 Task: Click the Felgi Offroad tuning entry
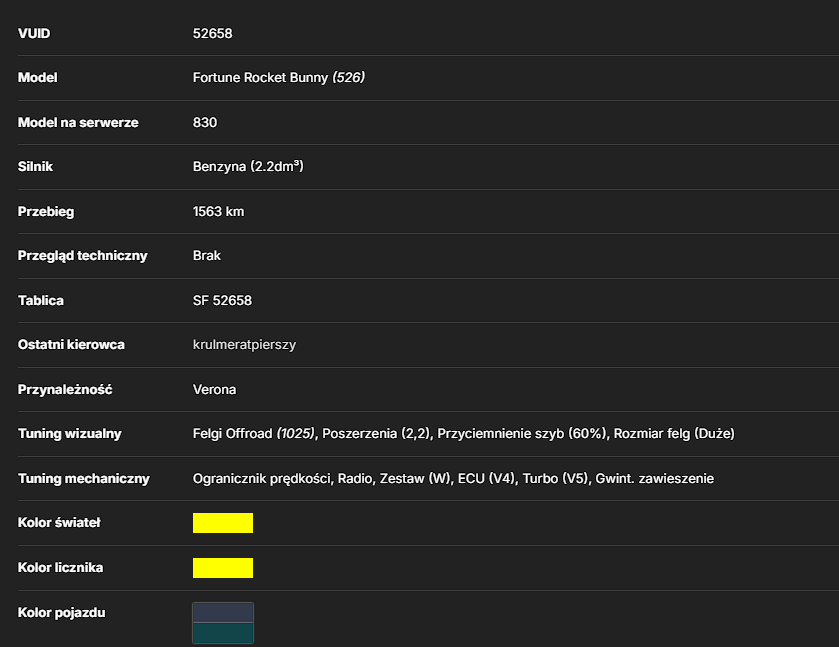pyautogui.click(x=254, y=433)
